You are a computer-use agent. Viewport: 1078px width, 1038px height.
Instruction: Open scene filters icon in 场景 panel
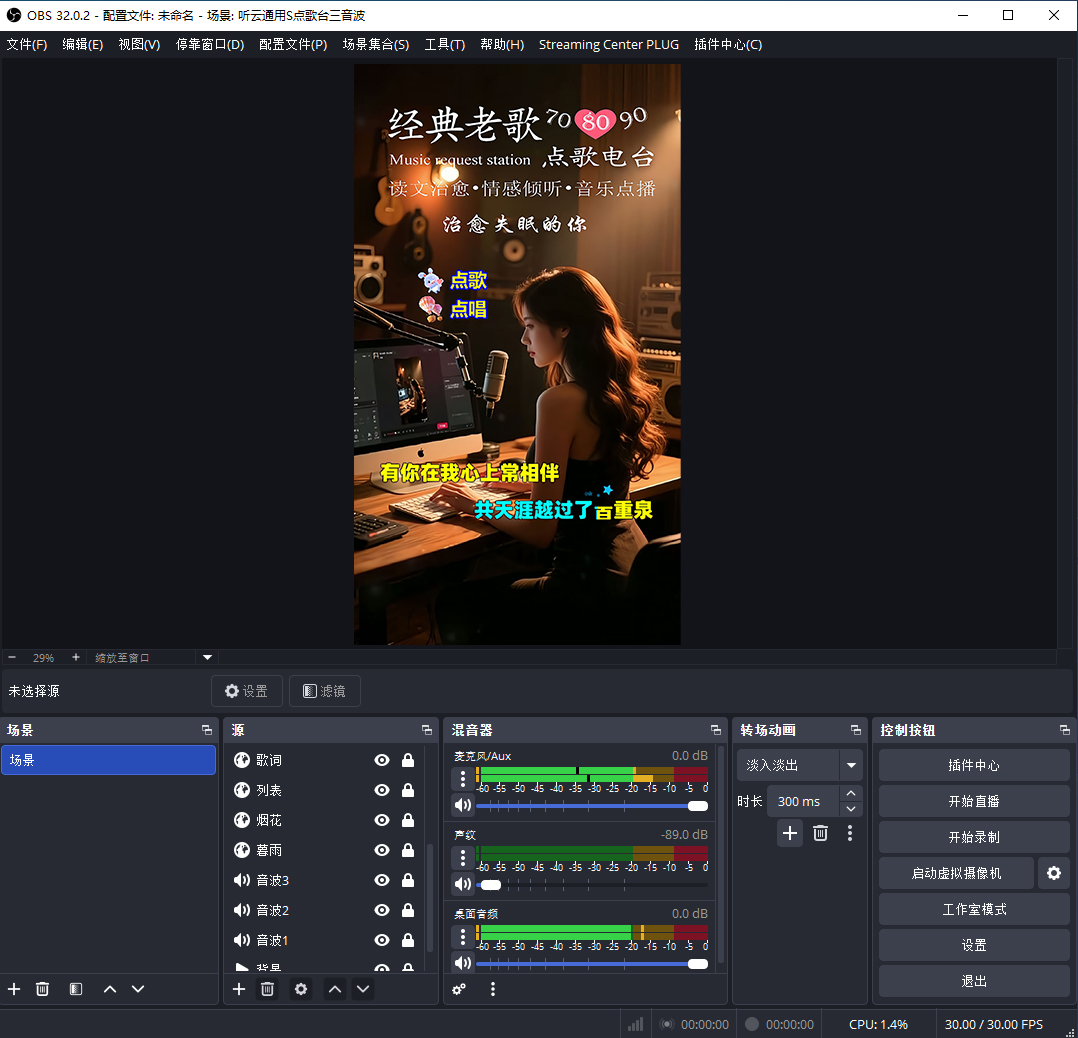[76, 989]
